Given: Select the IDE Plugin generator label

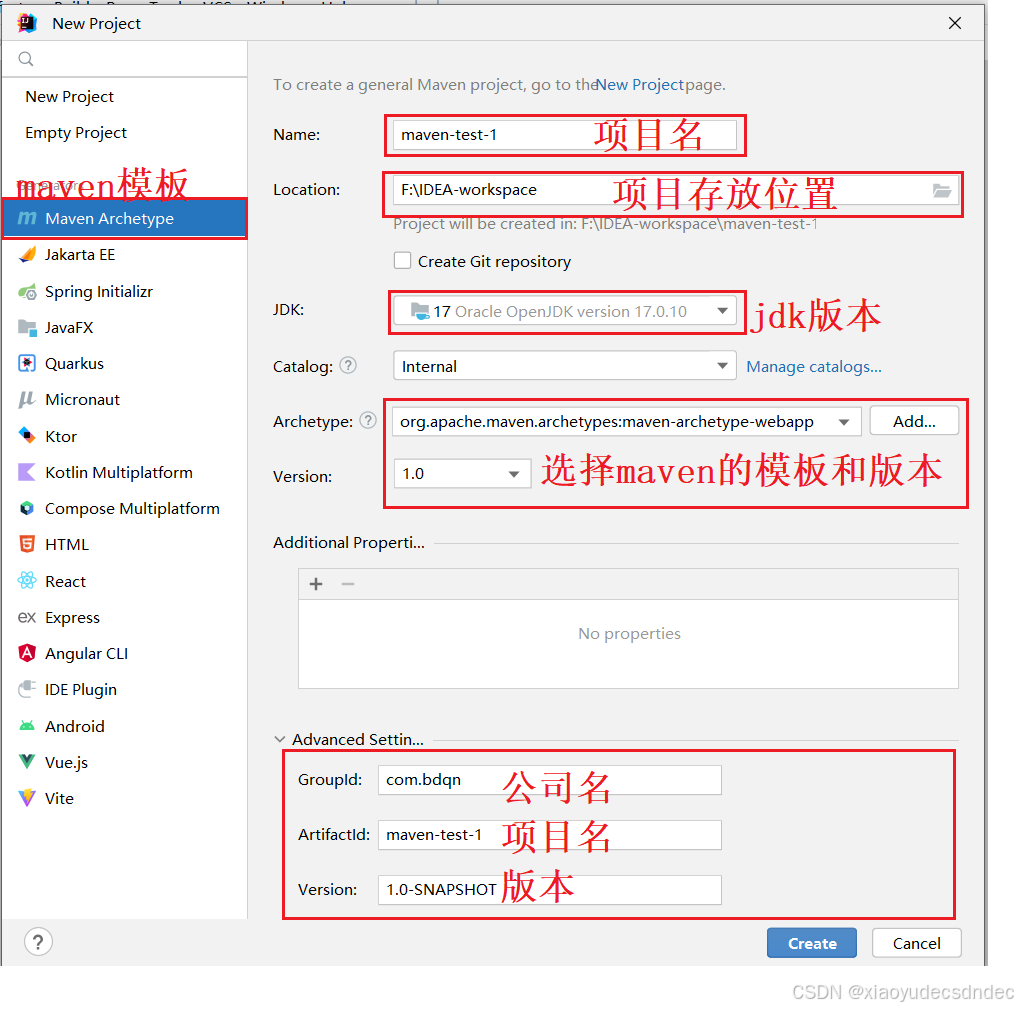Looking at the screenshot, I should click(x=81, y=690).
